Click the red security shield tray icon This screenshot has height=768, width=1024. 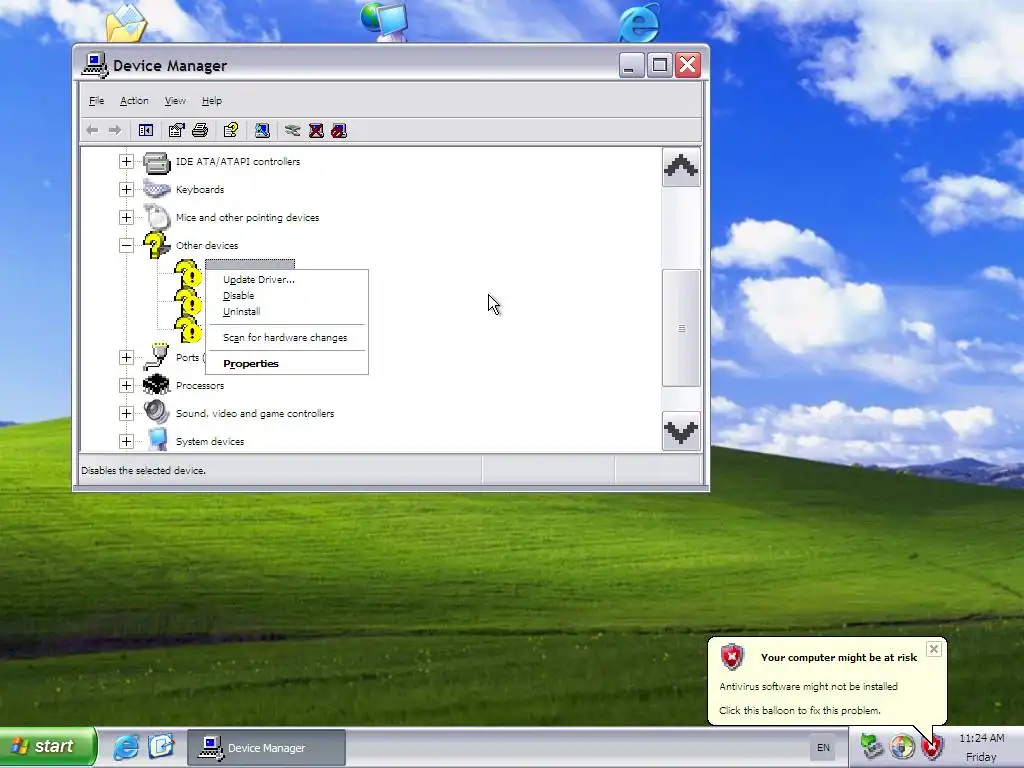coord(933,746)
